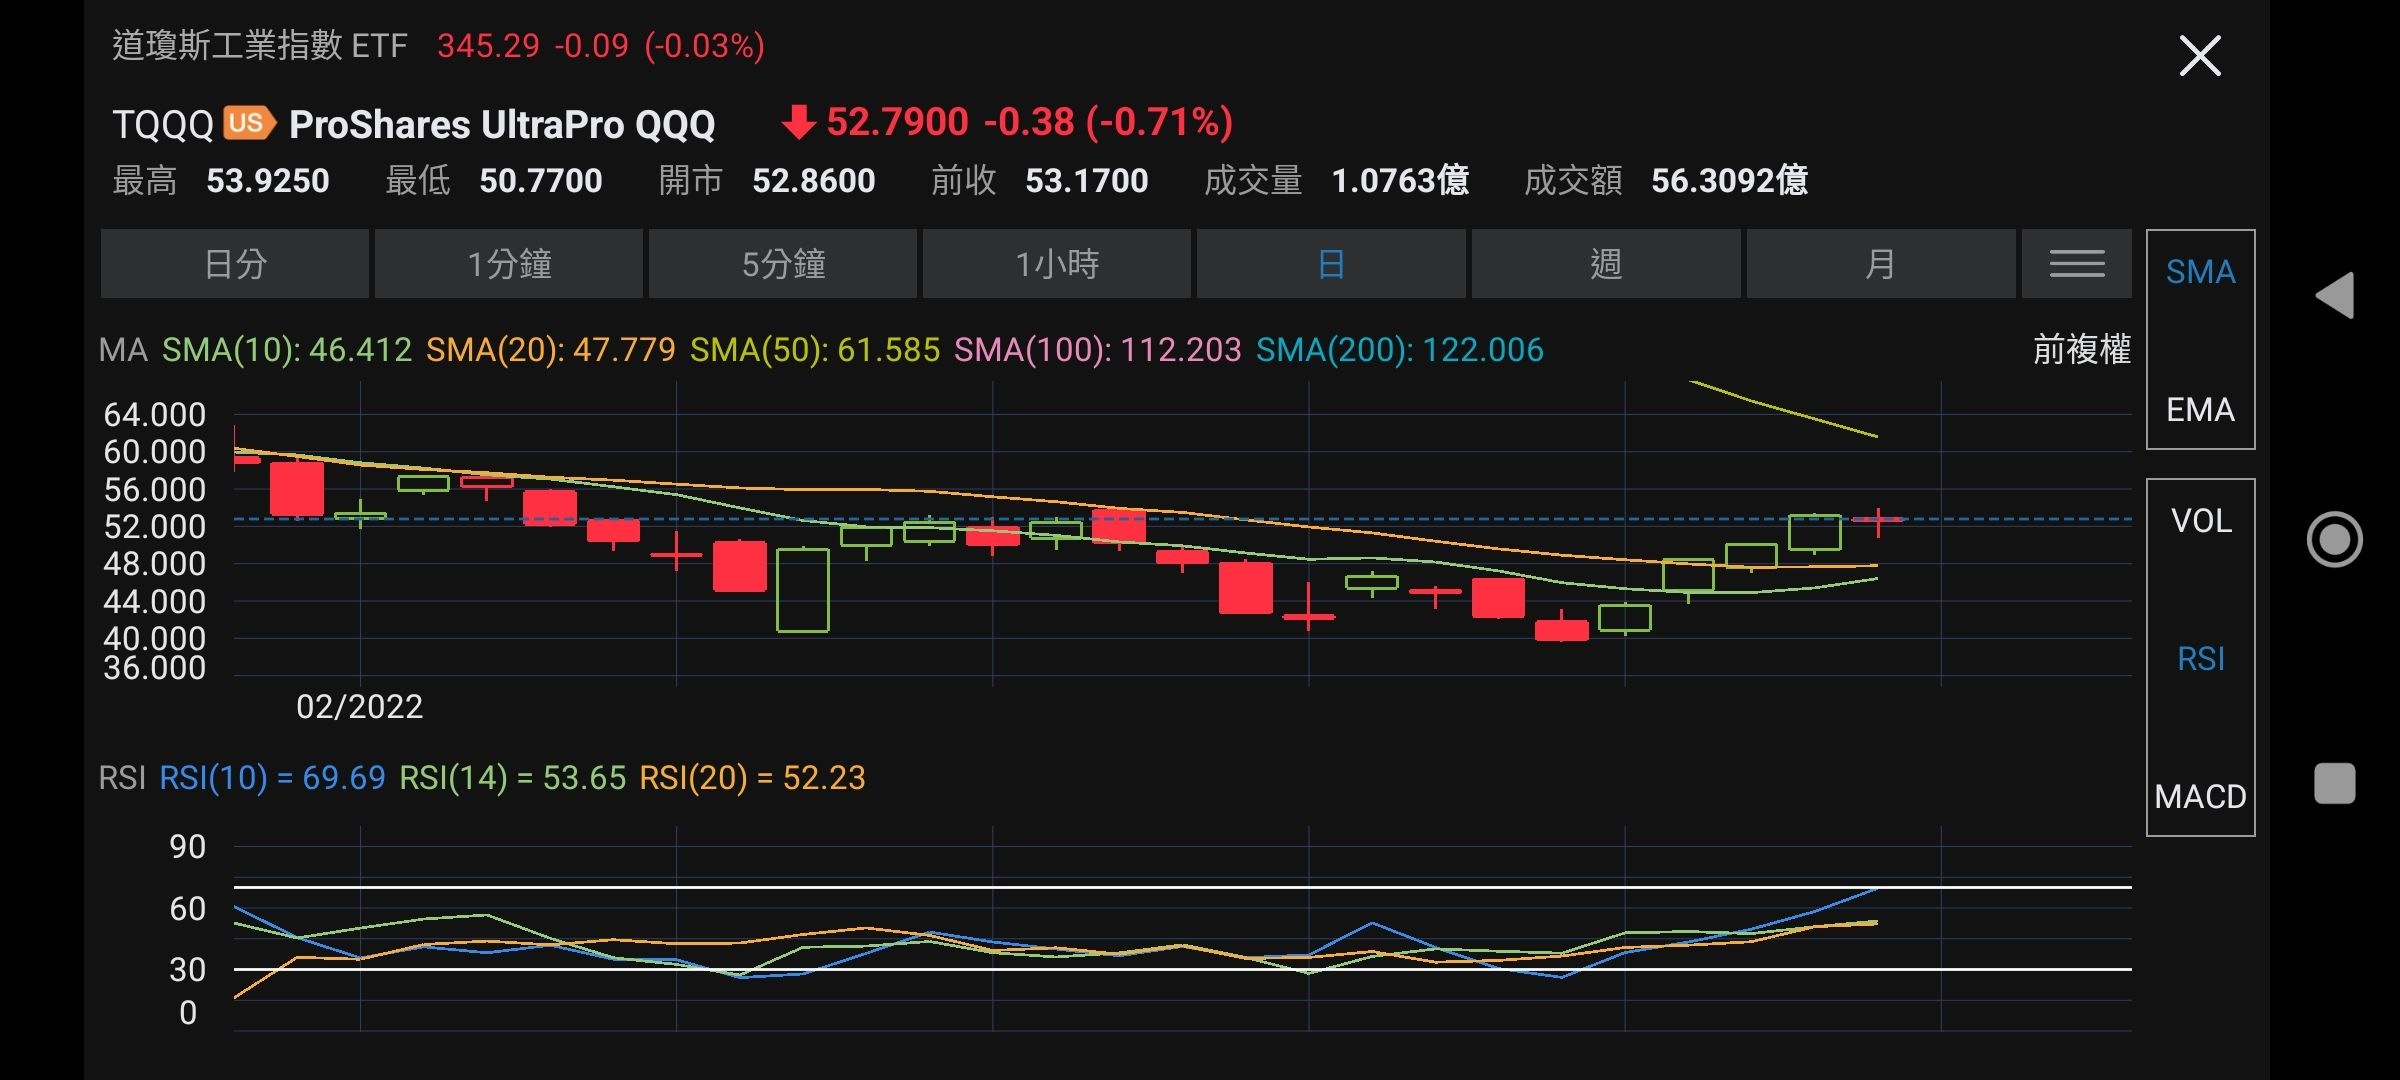This screenshot has width=2400, height=1080.
Task: Switch to 5分鐘 timeframe tab
Action: [783, 264]
